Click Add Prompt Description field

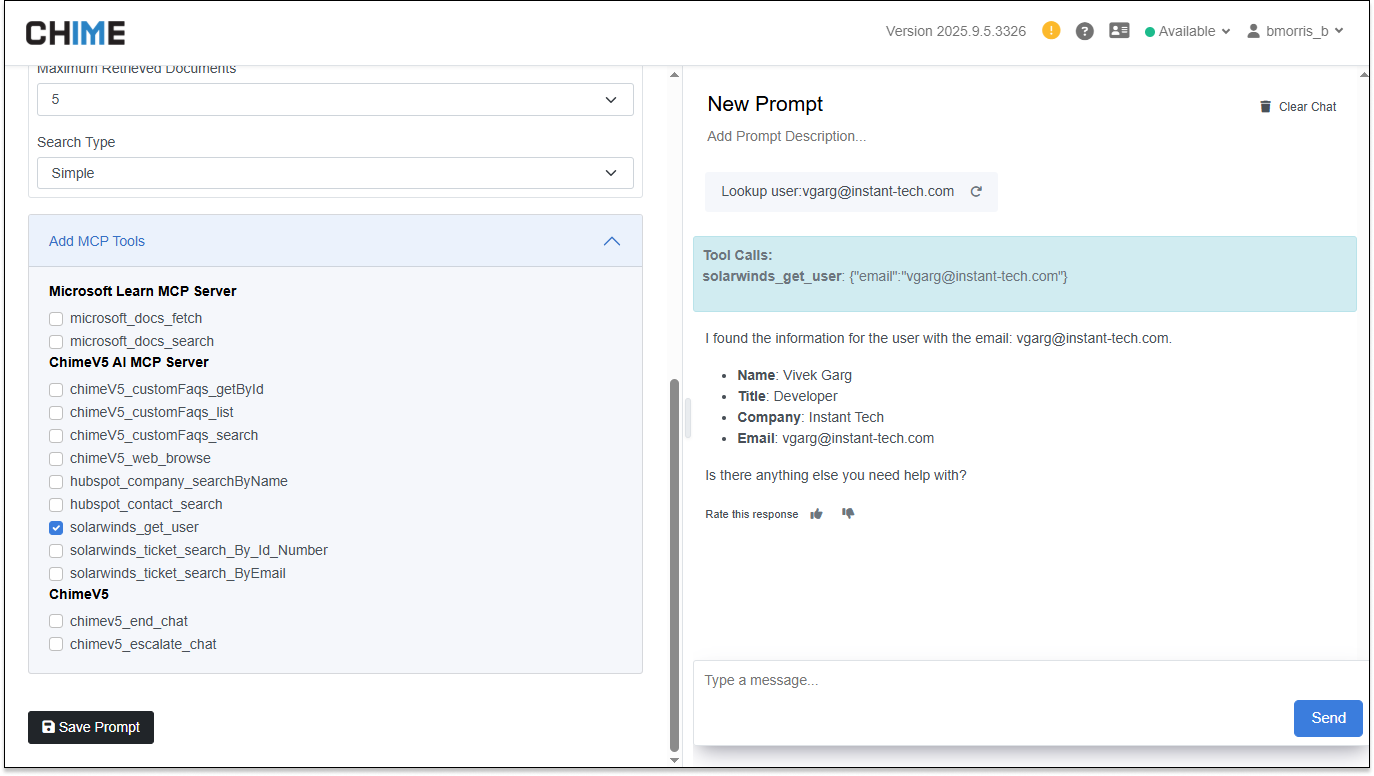pyautogui.click(x=786, y=136)
